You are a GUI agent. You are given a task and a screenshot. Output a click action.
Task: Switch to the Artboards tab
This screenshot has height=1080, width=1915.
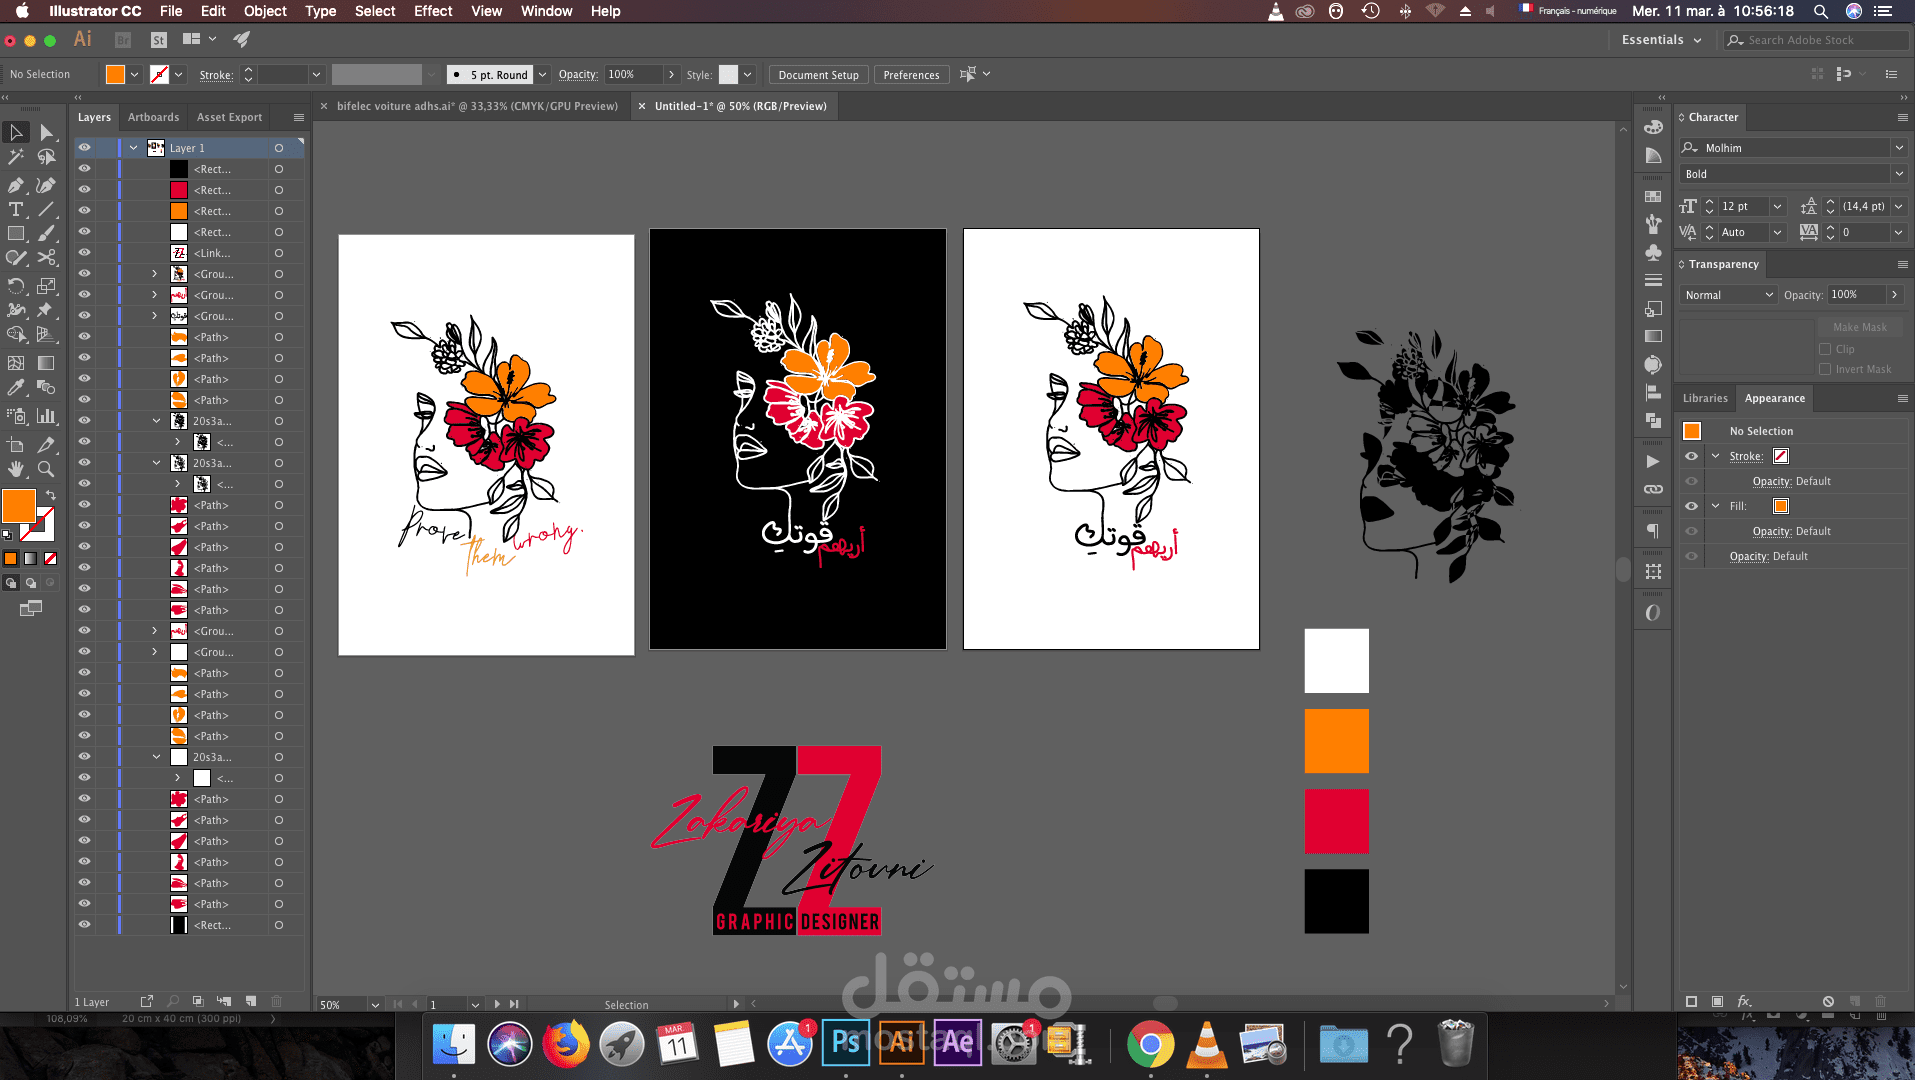153,117
